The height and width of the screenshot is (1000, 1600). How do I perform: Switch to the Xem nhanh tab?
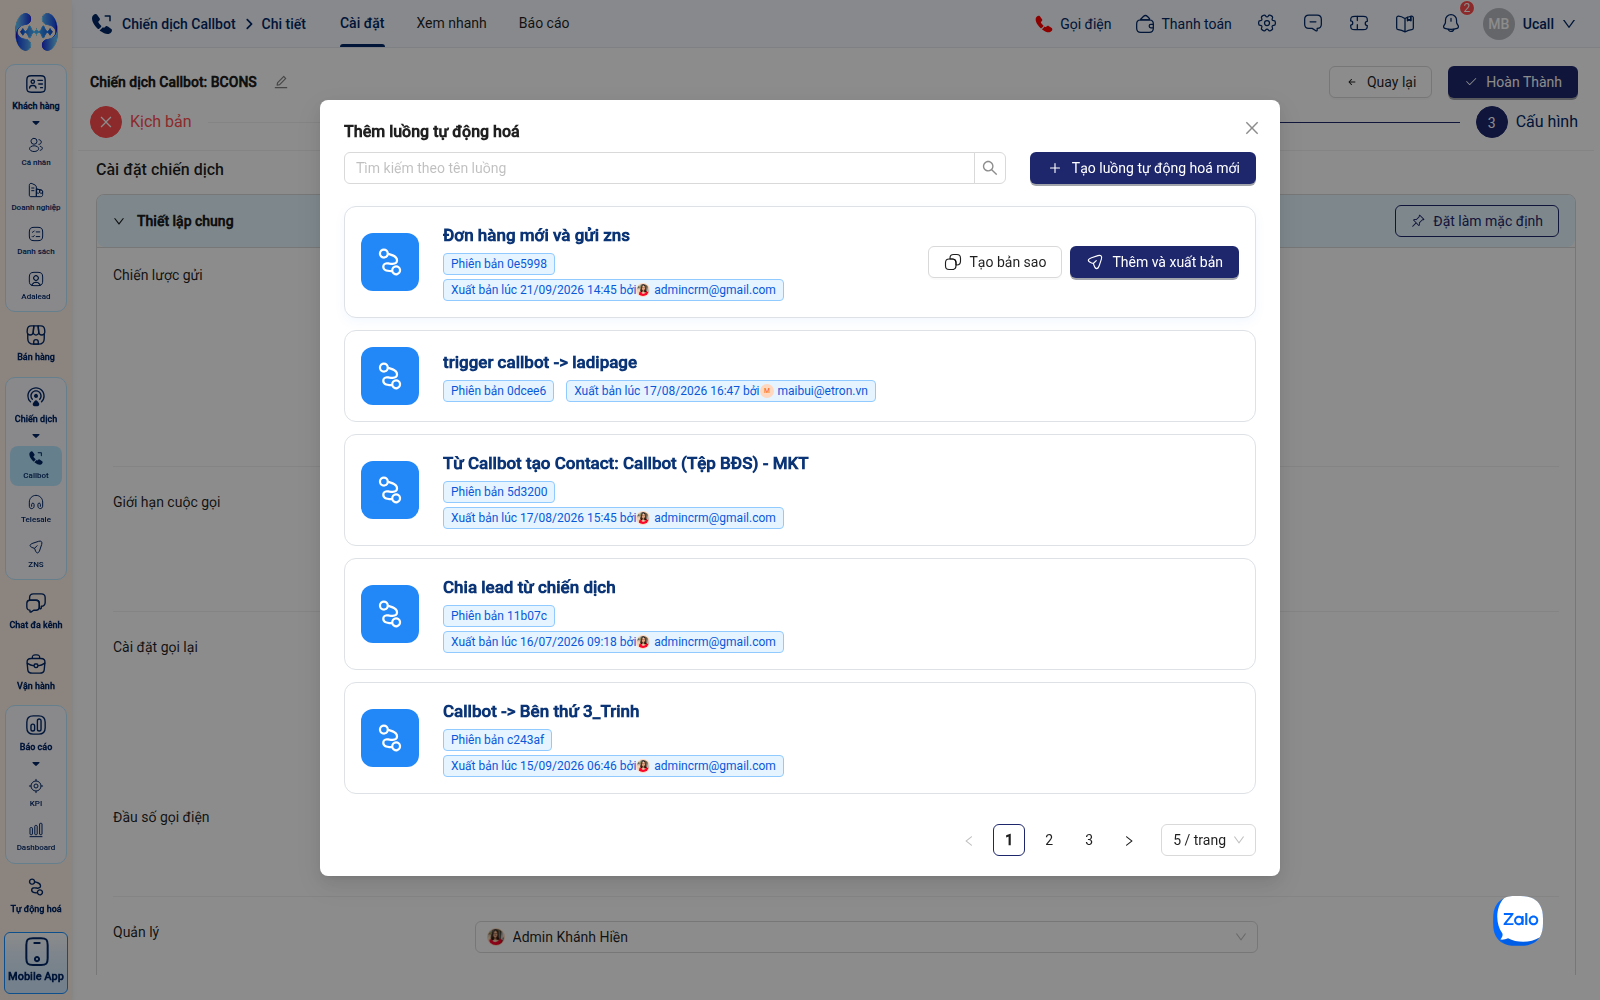pos(451,23)
